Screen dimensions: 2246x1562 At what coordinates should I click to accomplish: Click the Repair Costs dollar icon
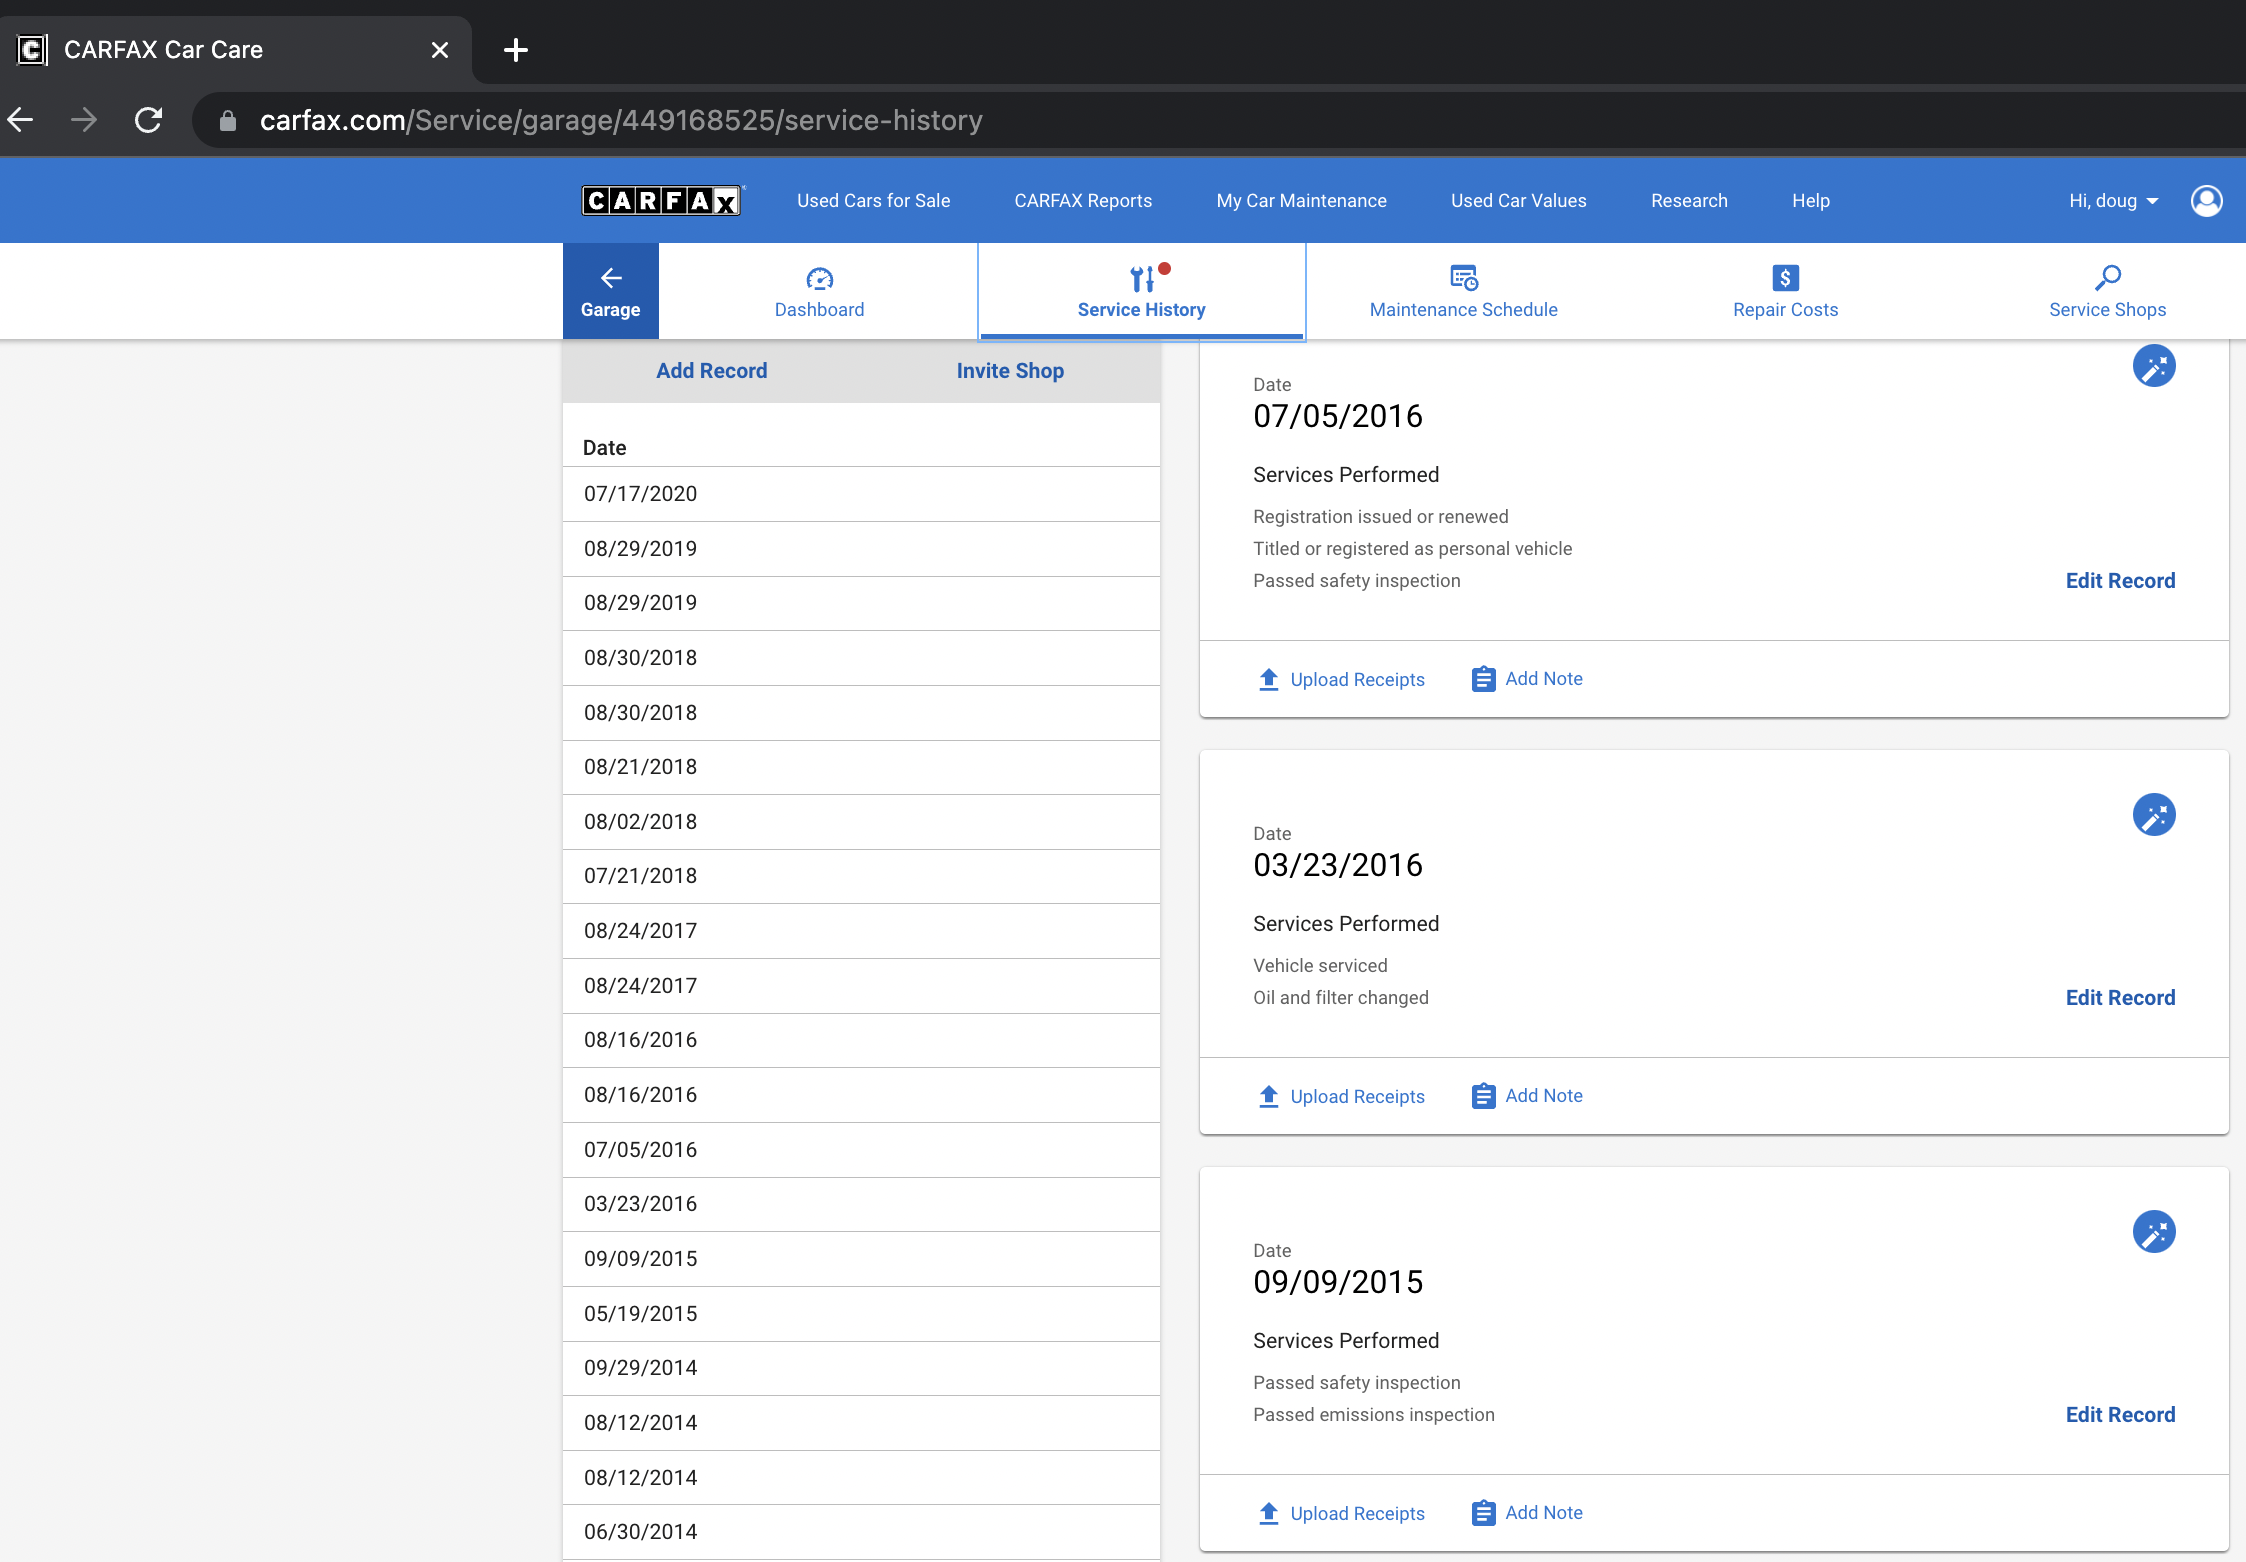click(1785, 278)
